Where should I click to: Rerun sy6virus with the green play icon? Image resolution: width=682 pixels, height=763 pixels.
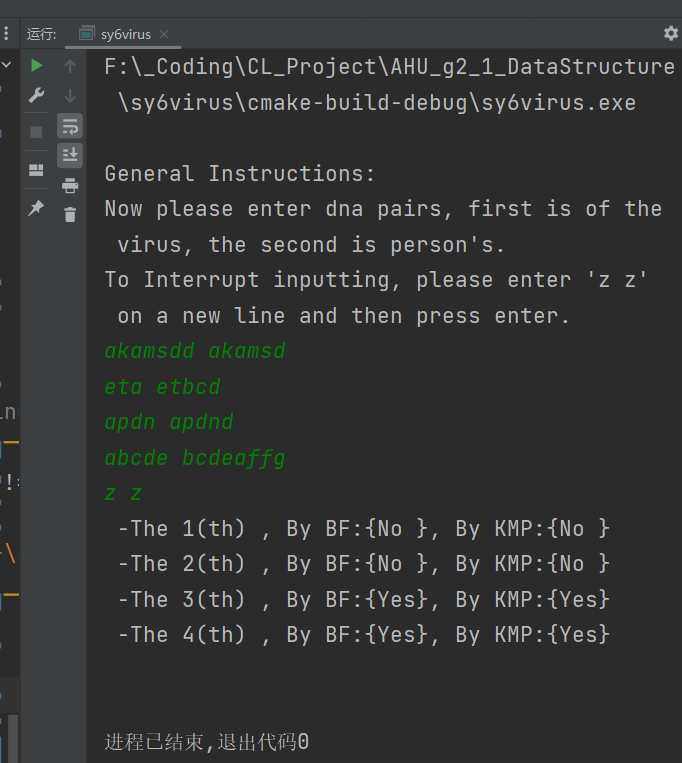point(36,66)
